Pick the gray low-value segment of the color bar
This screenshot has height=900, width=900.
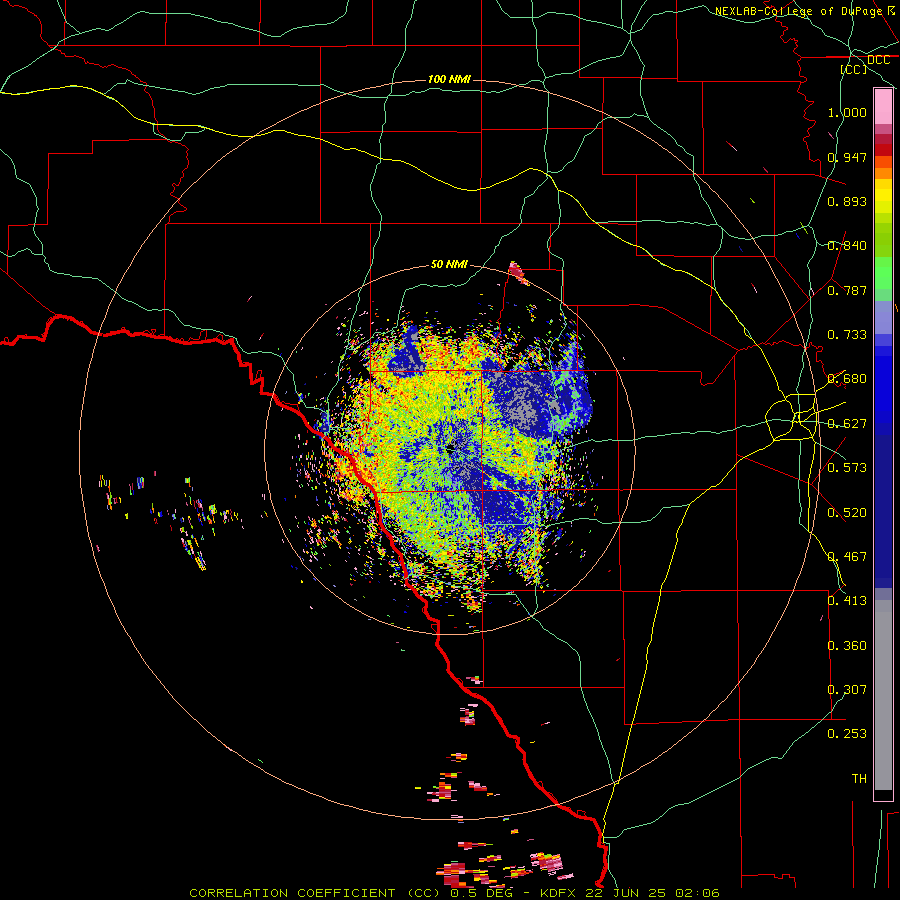[x=883, y=695]
